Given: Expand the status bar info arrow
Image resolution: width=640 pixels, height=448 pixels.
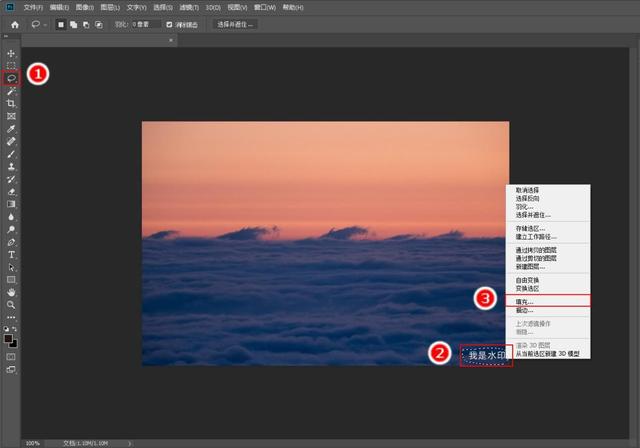Looking at the screenshot, I should coord(130,443).
